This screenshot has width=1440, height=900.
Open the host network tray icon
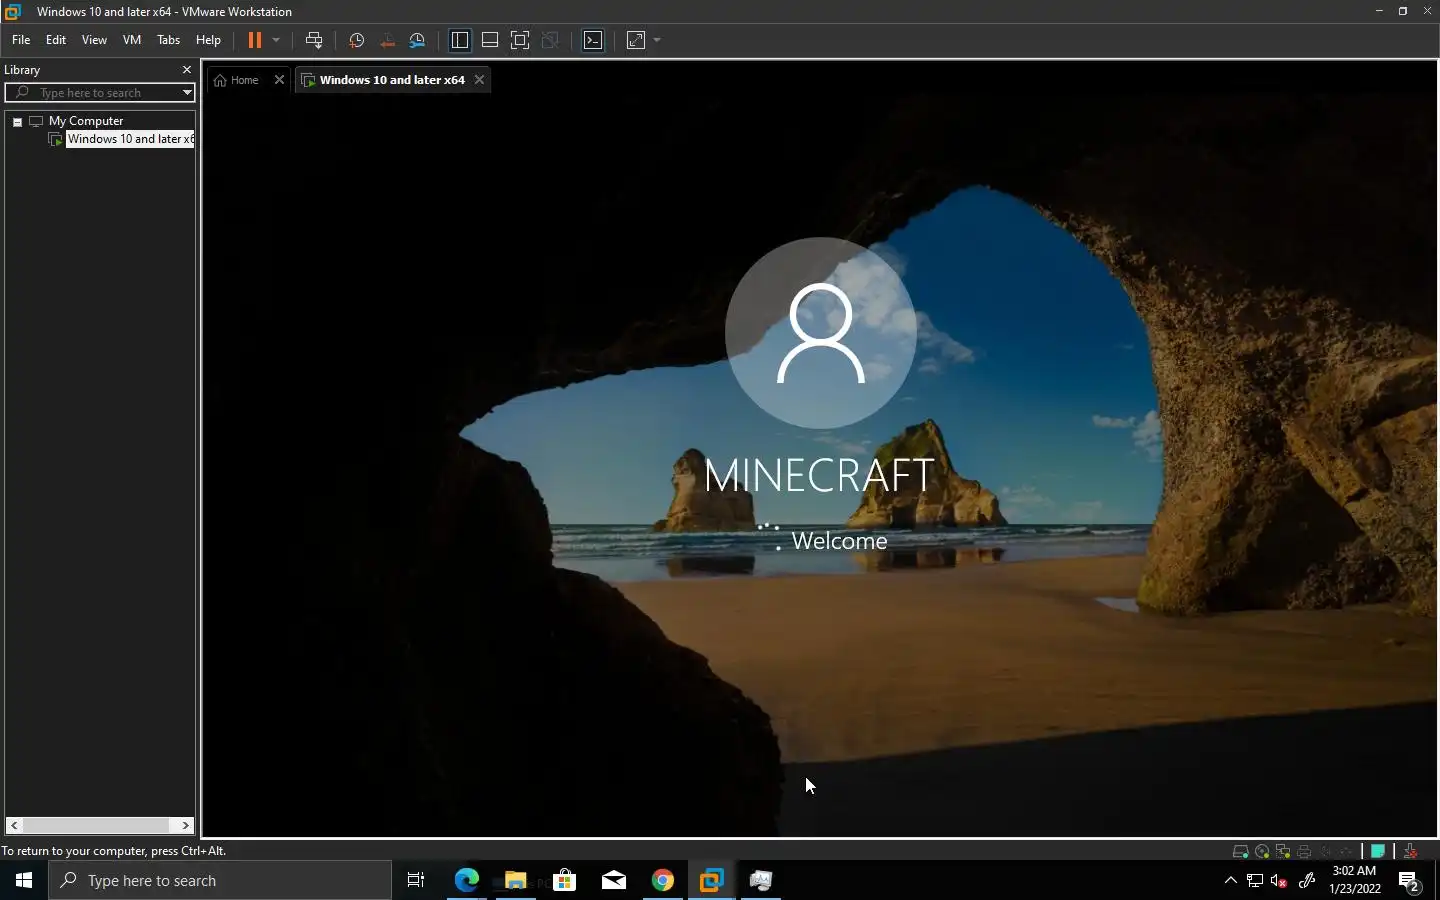[1255, 881]
